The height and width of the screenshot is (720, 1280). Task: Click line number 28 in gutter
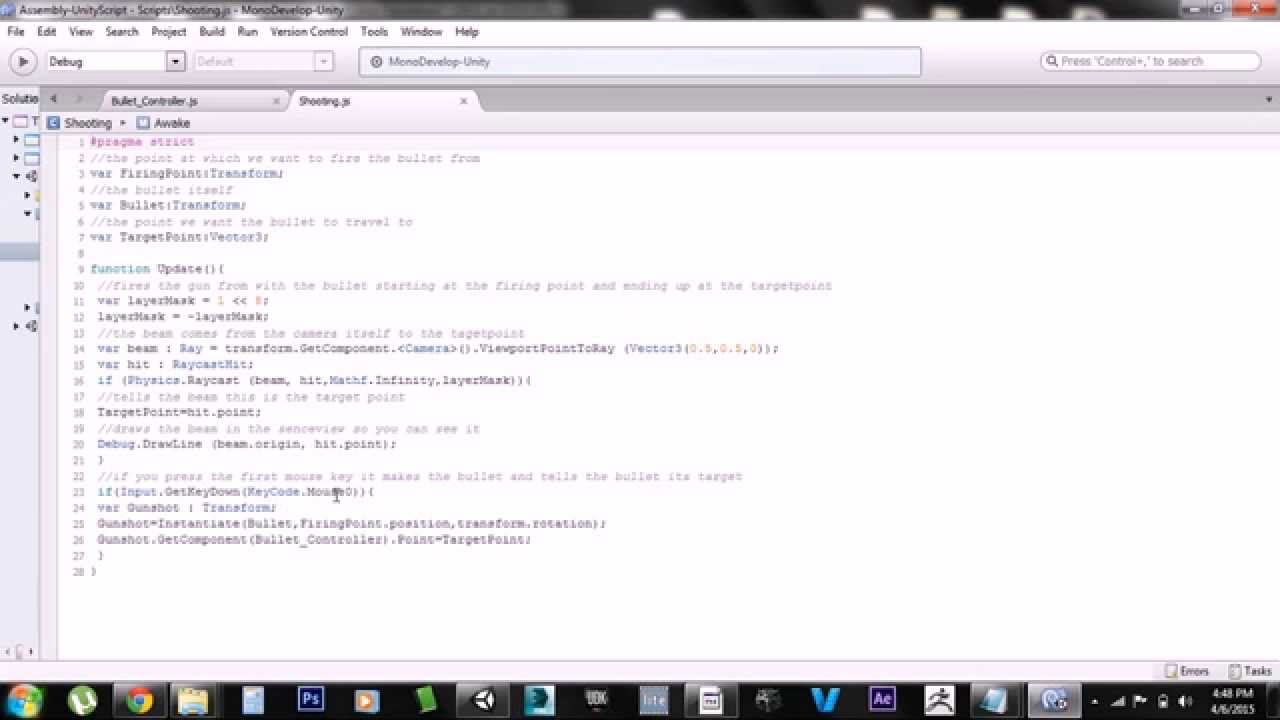[x=78, y=572]
